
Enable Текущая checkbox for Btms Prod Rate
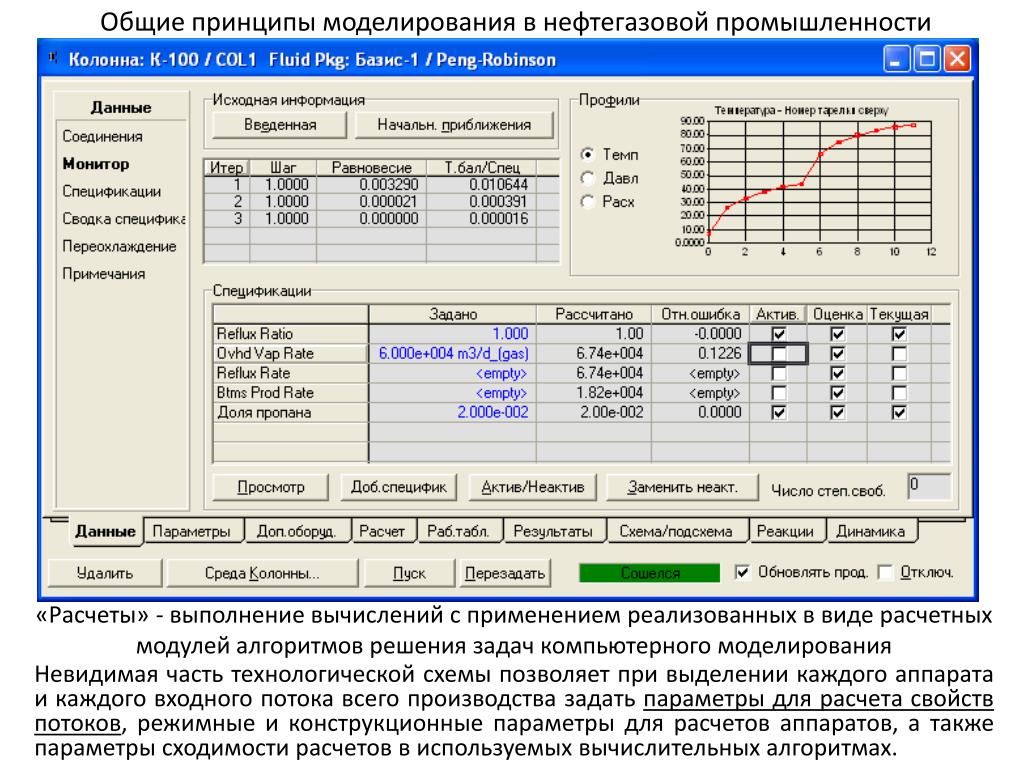click(x=899, y=393)
